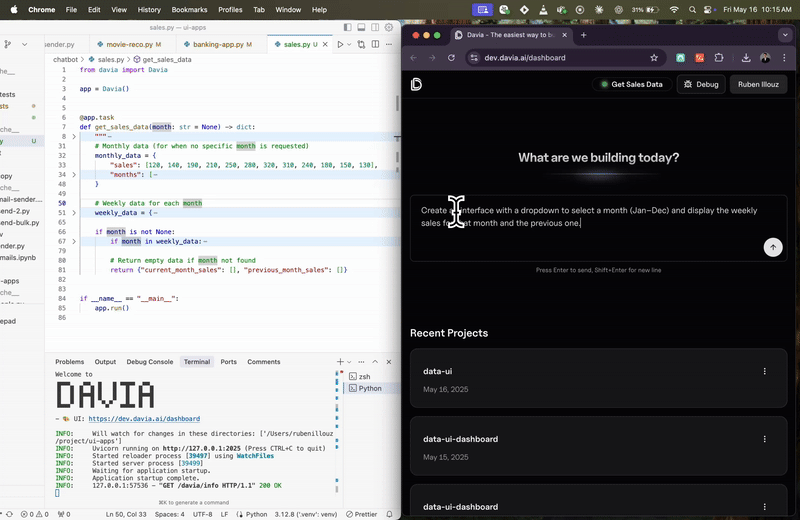Click the site information icon in address bar
Viewport: 800px width, 520px height.
point(474,58)
